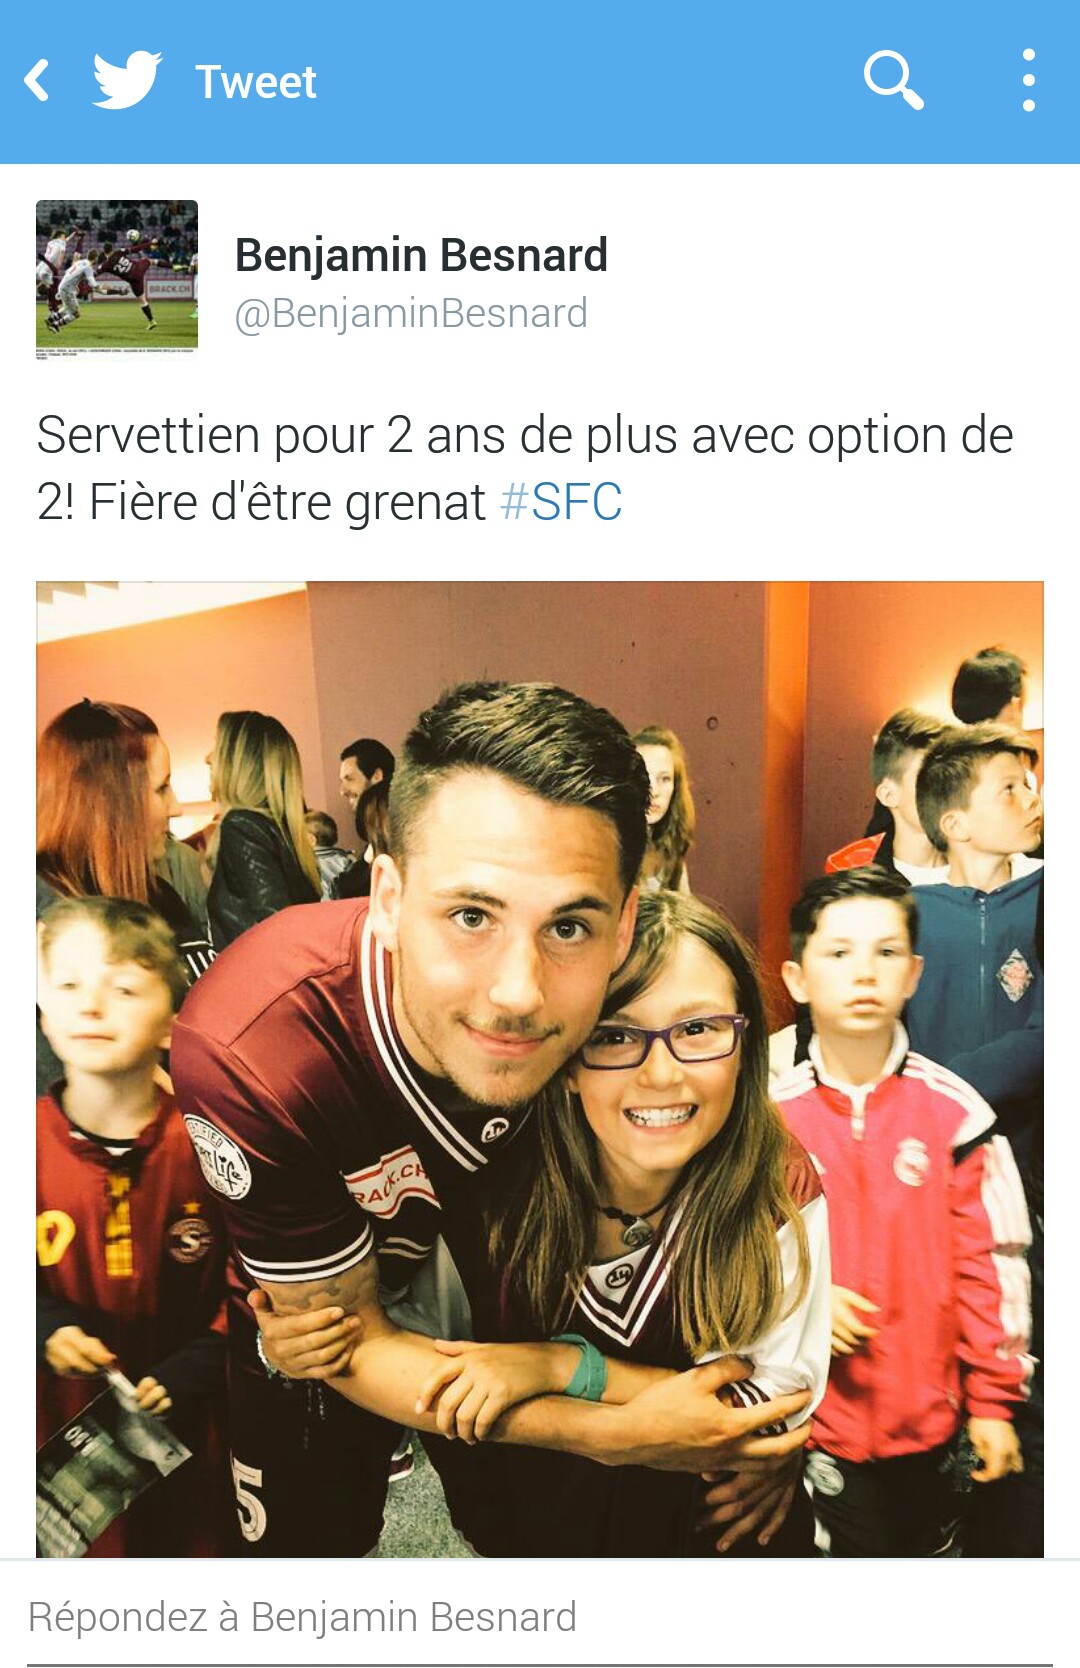Open the attached tweet photo
1080x1668 pixels.
(540, 1069)
